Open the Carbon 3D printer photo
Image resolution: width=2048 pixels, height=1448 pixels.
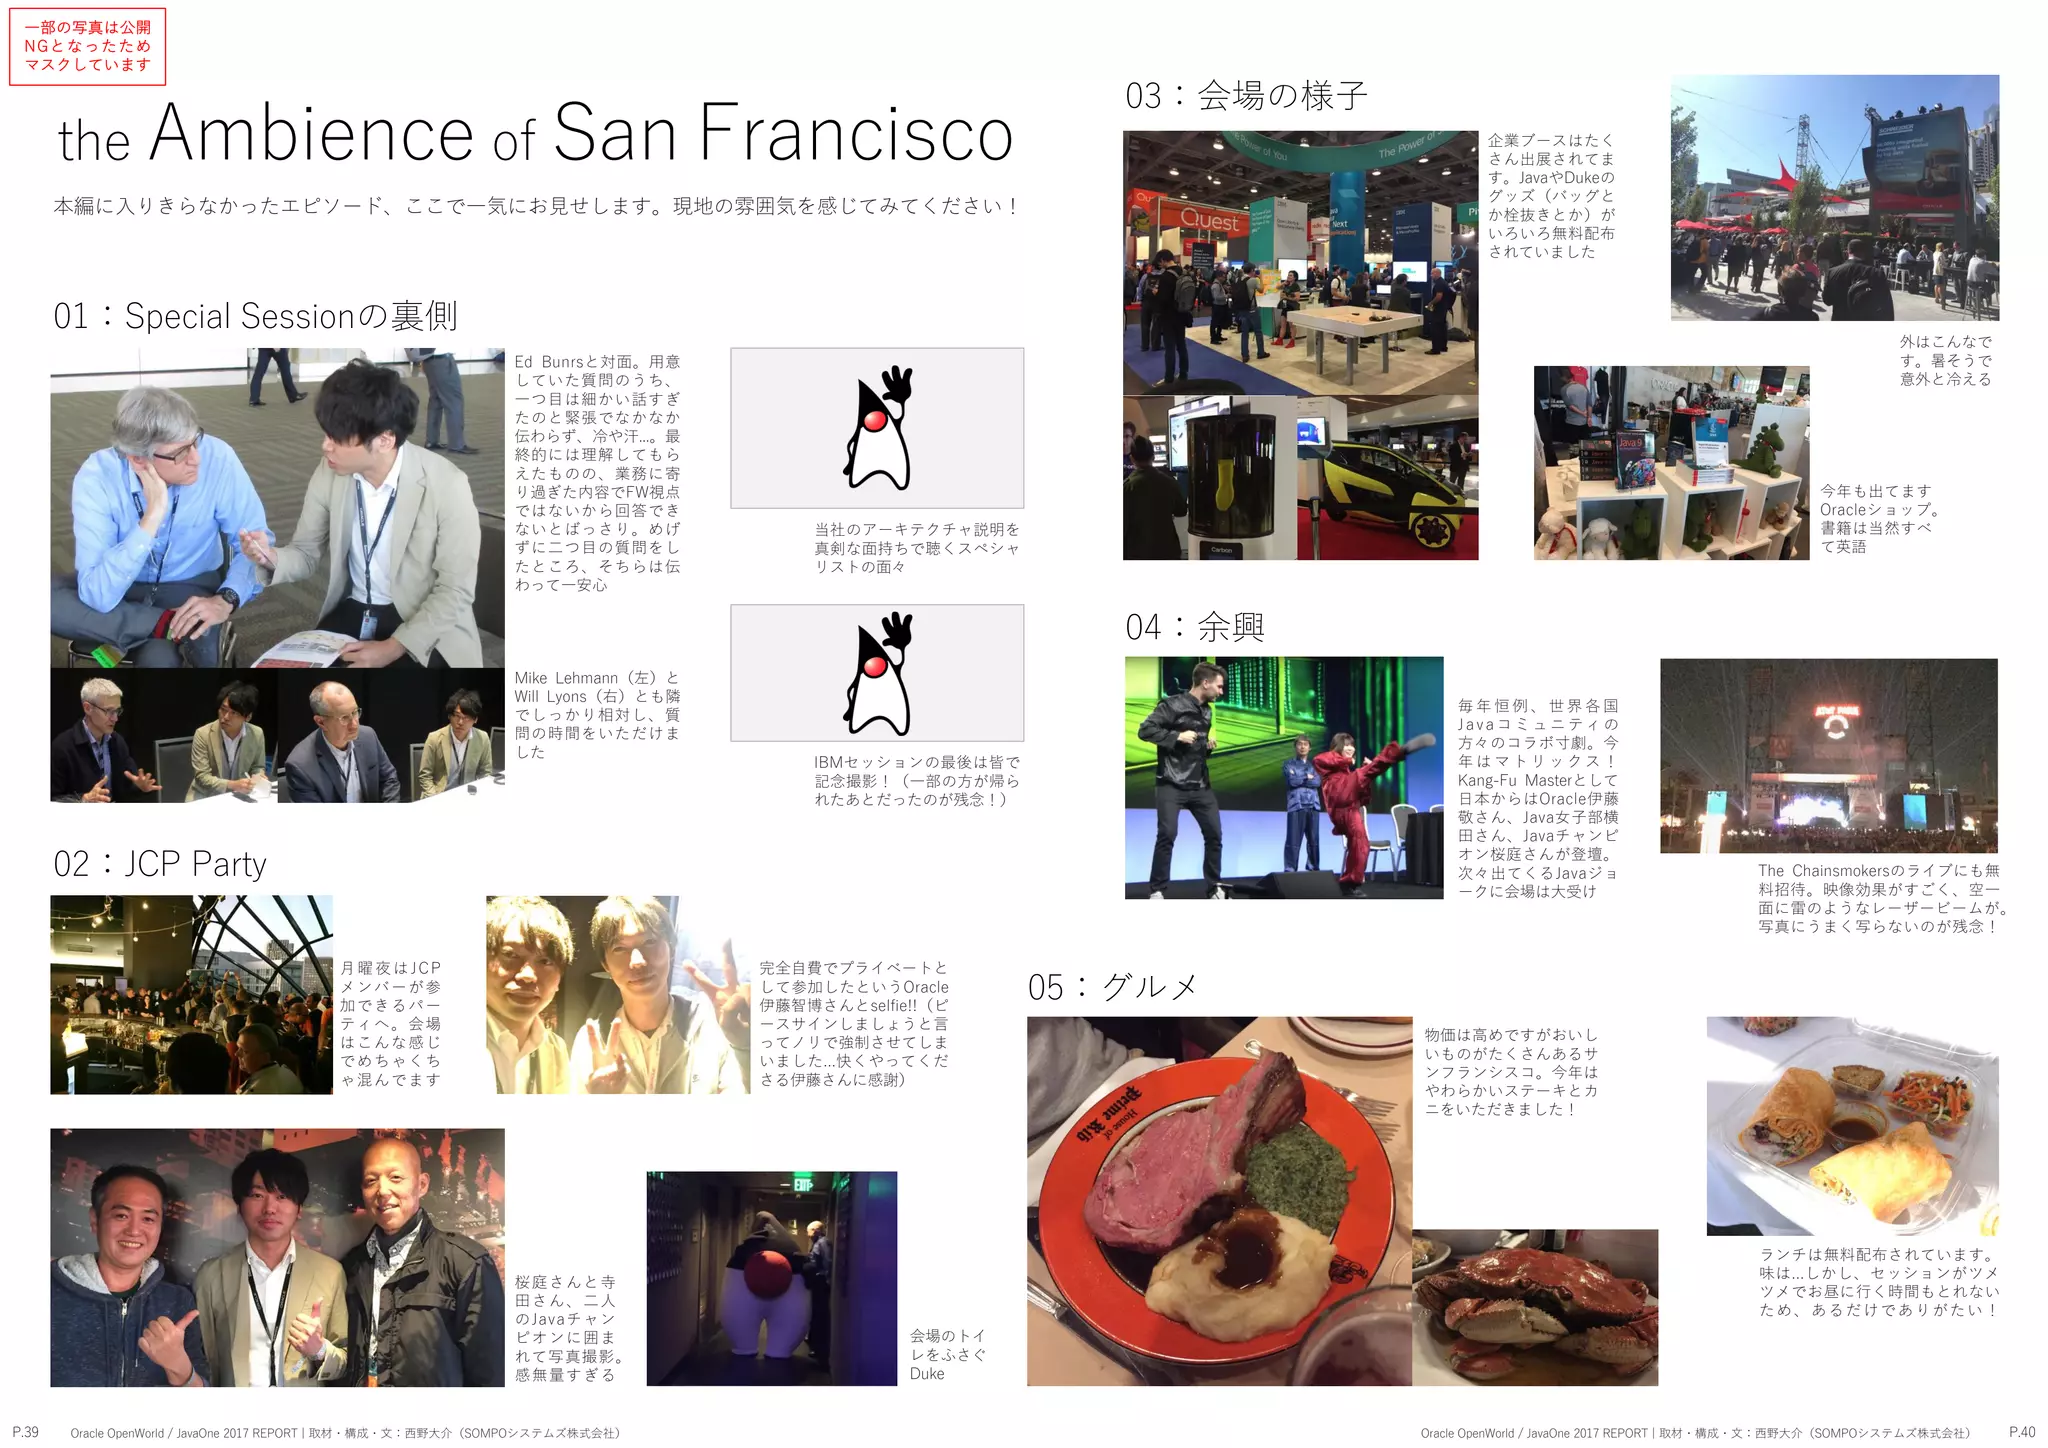(x=1210, y=478)
